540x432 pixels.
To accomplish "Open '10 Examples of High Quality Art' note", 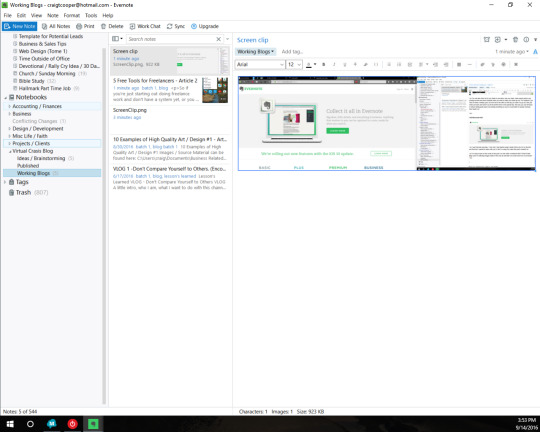I will 170,148.
